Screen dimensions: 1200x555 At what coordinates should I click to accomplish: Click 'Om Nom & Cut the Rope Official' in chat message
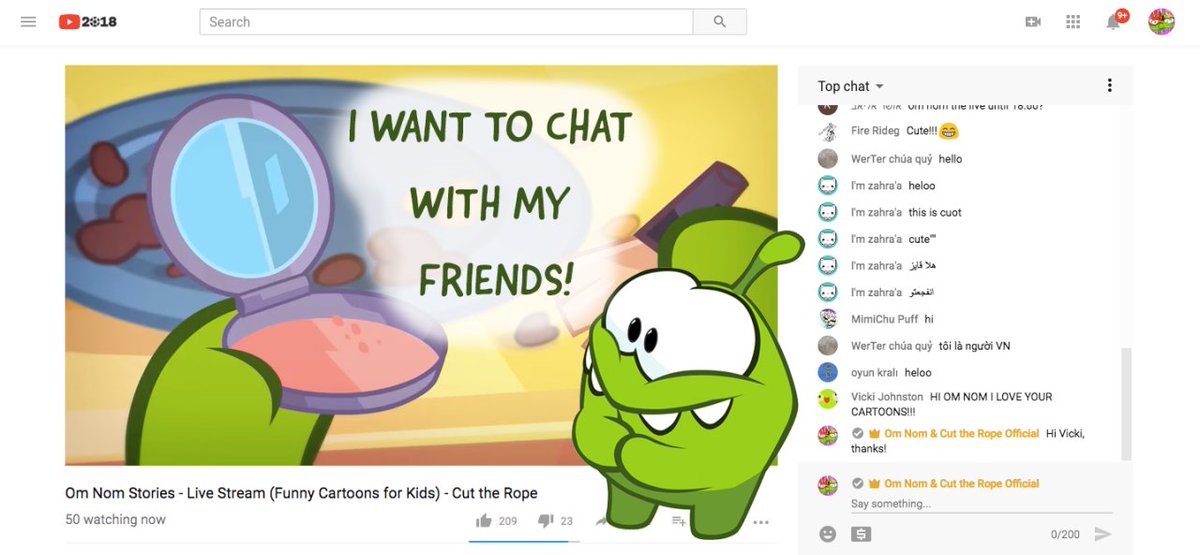pos(961,433)
